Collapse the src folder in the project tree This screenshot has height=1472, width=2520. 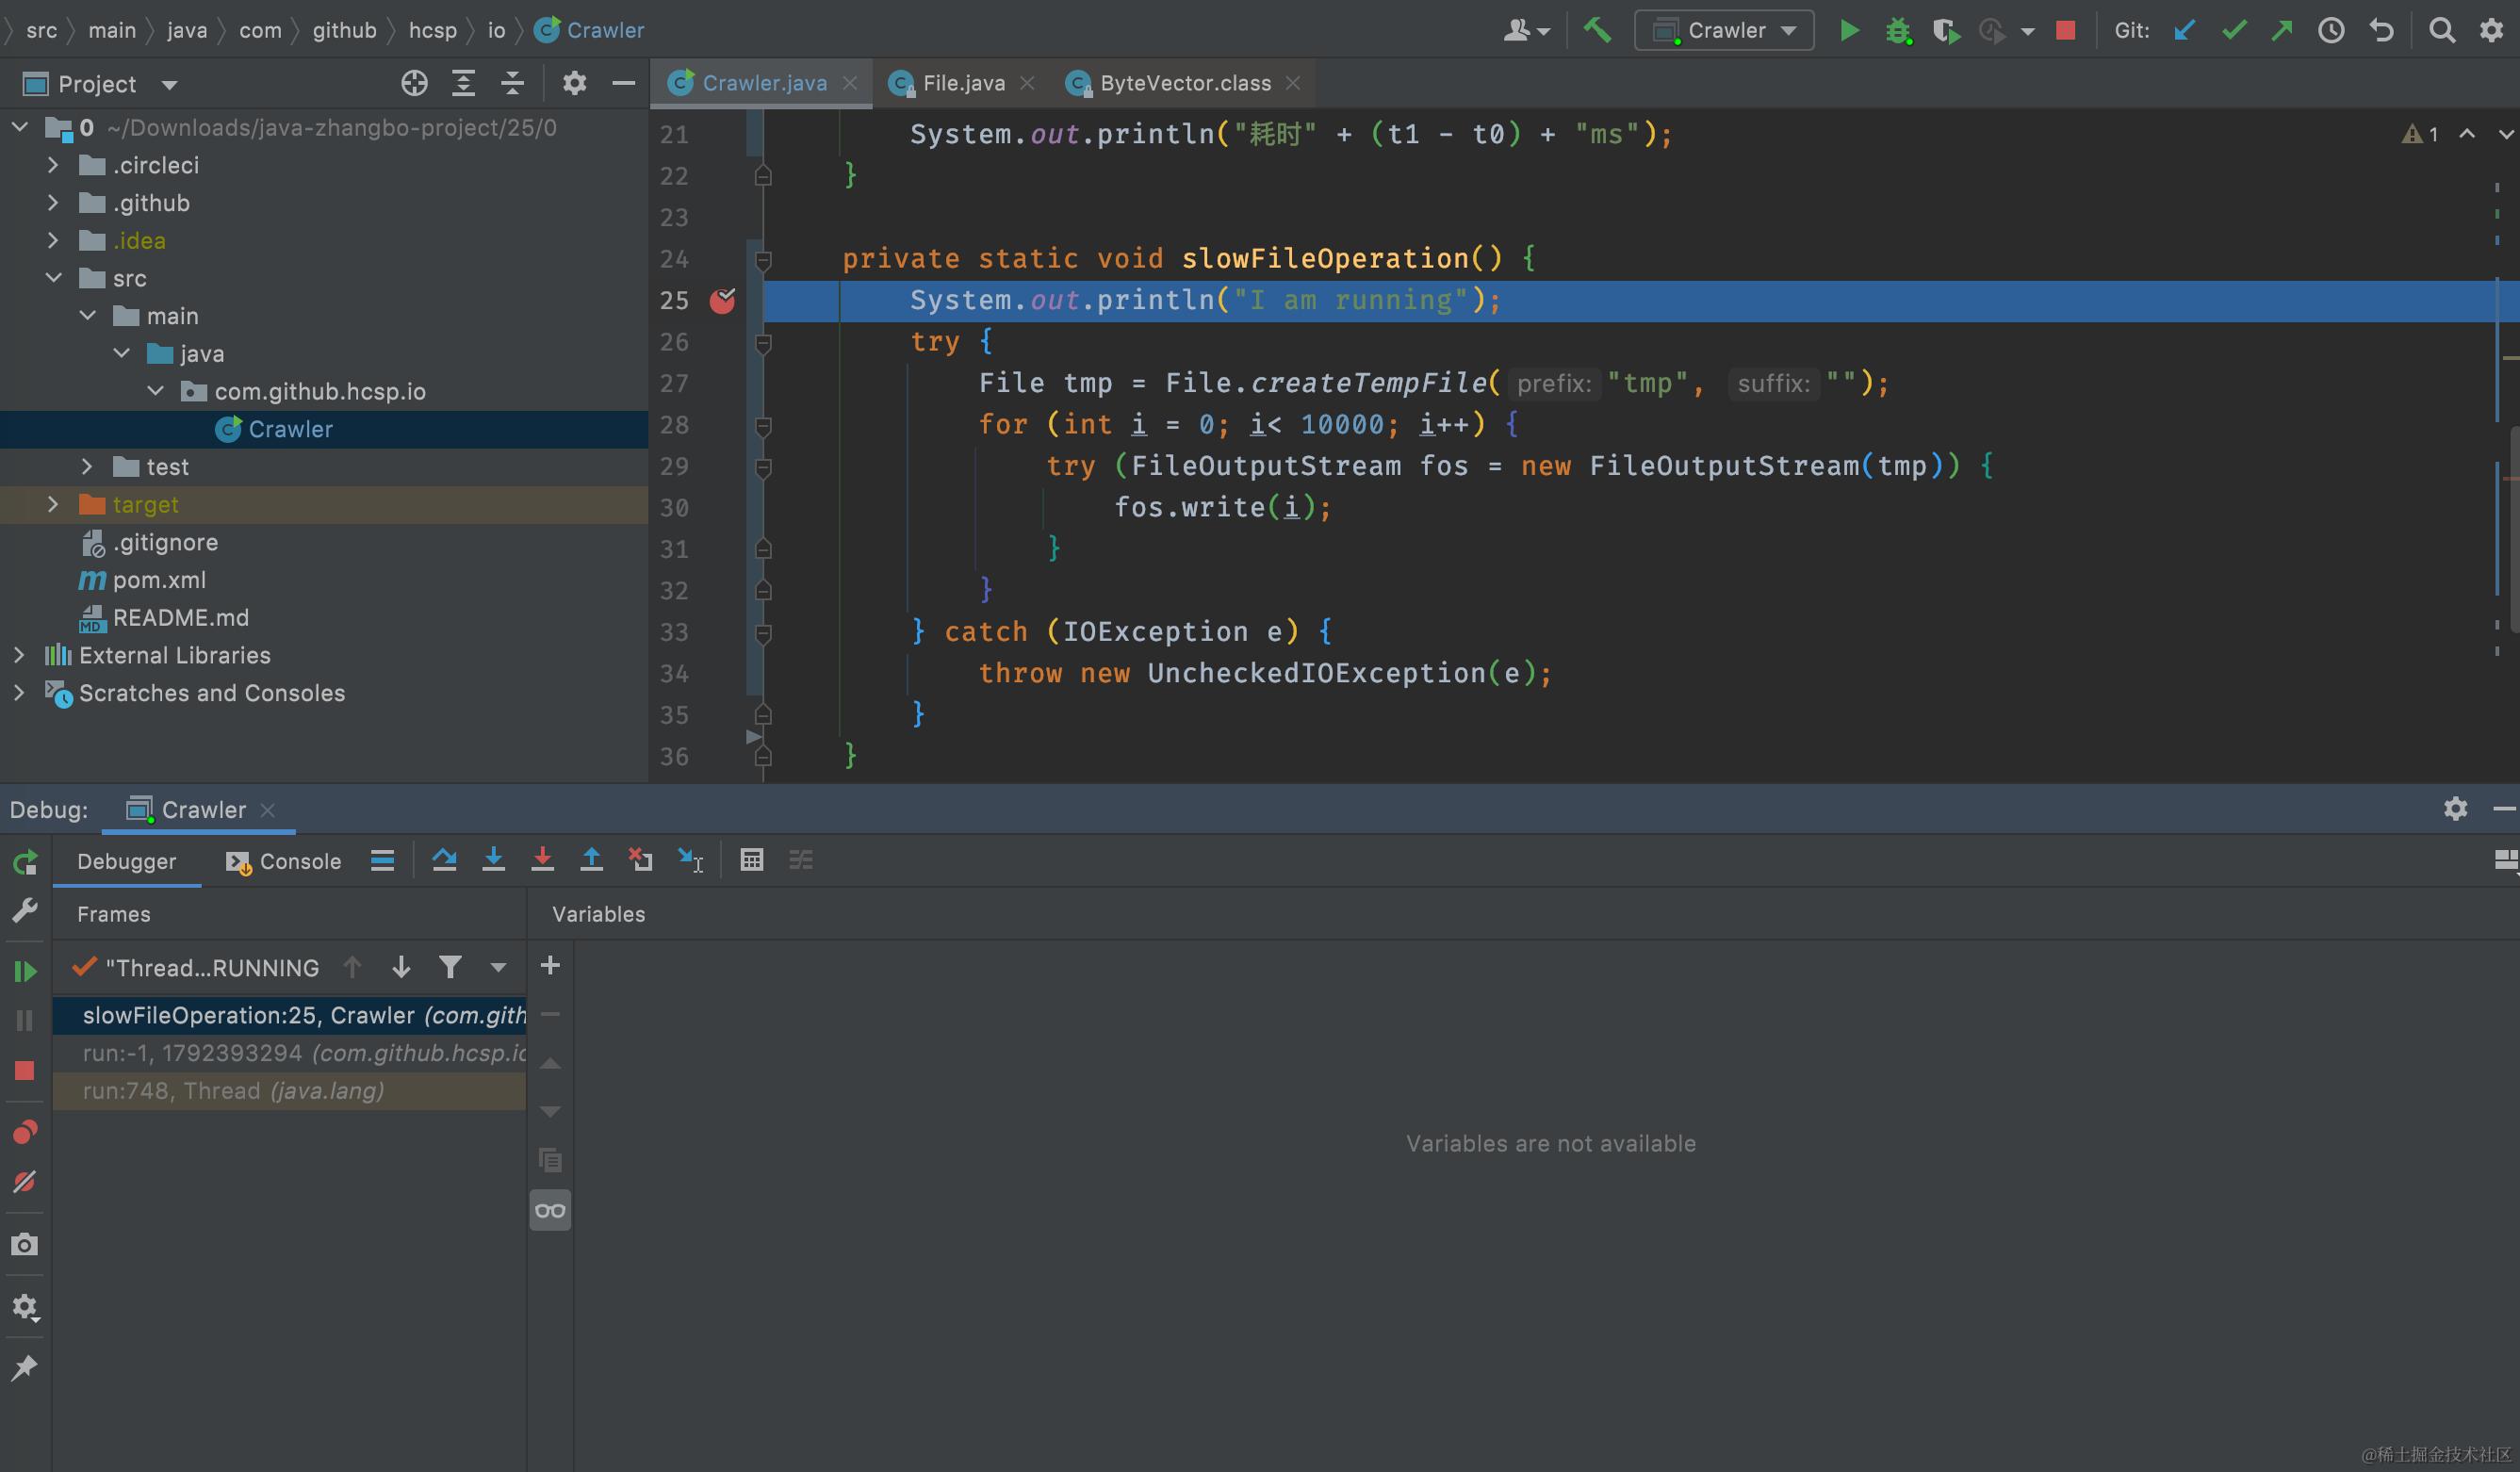(54, 278)
